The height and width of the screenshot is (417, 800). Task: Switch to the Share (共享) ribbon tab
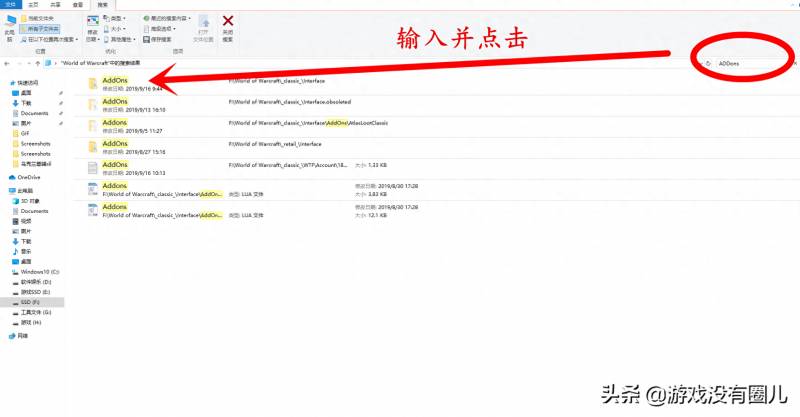(55, 5)
